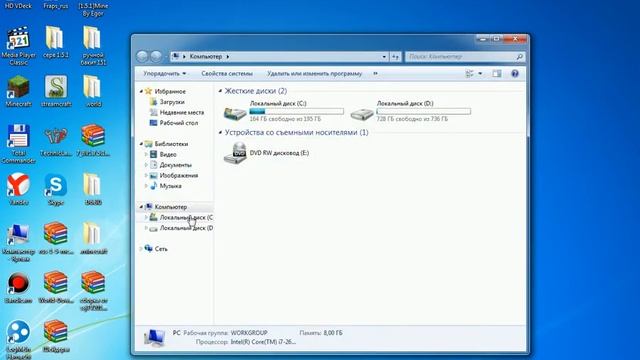
Task: Click the Forward navigation button
Action: 156,56
